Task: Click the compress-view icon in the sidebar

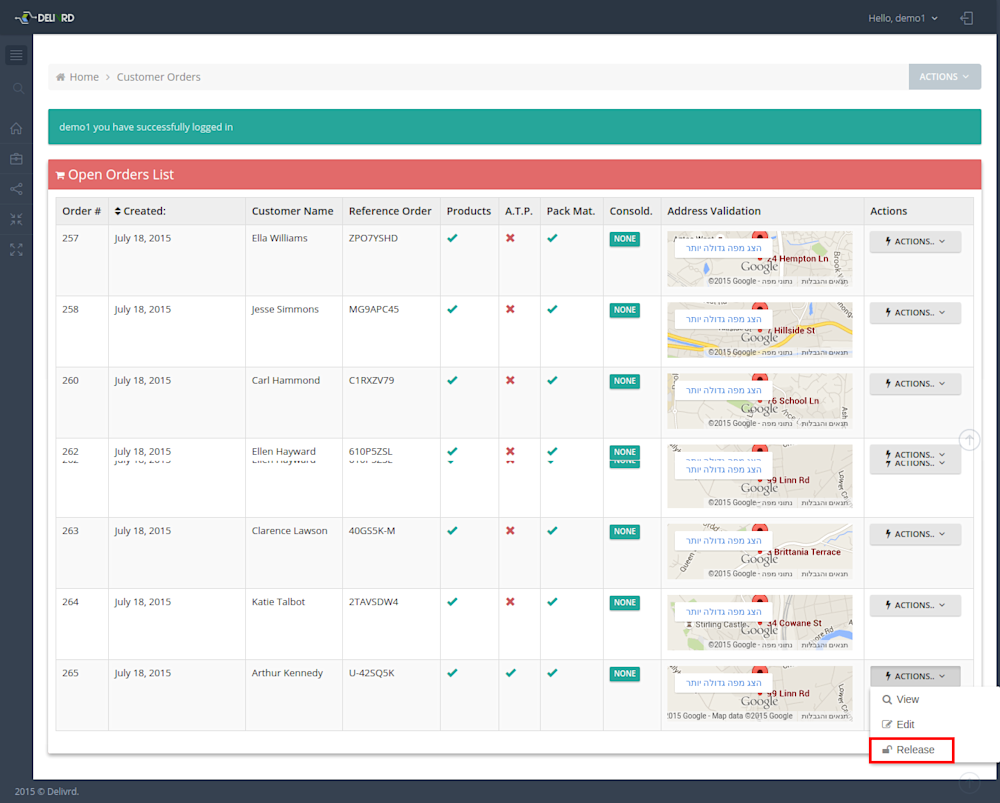Action: [x=15, y=219]
